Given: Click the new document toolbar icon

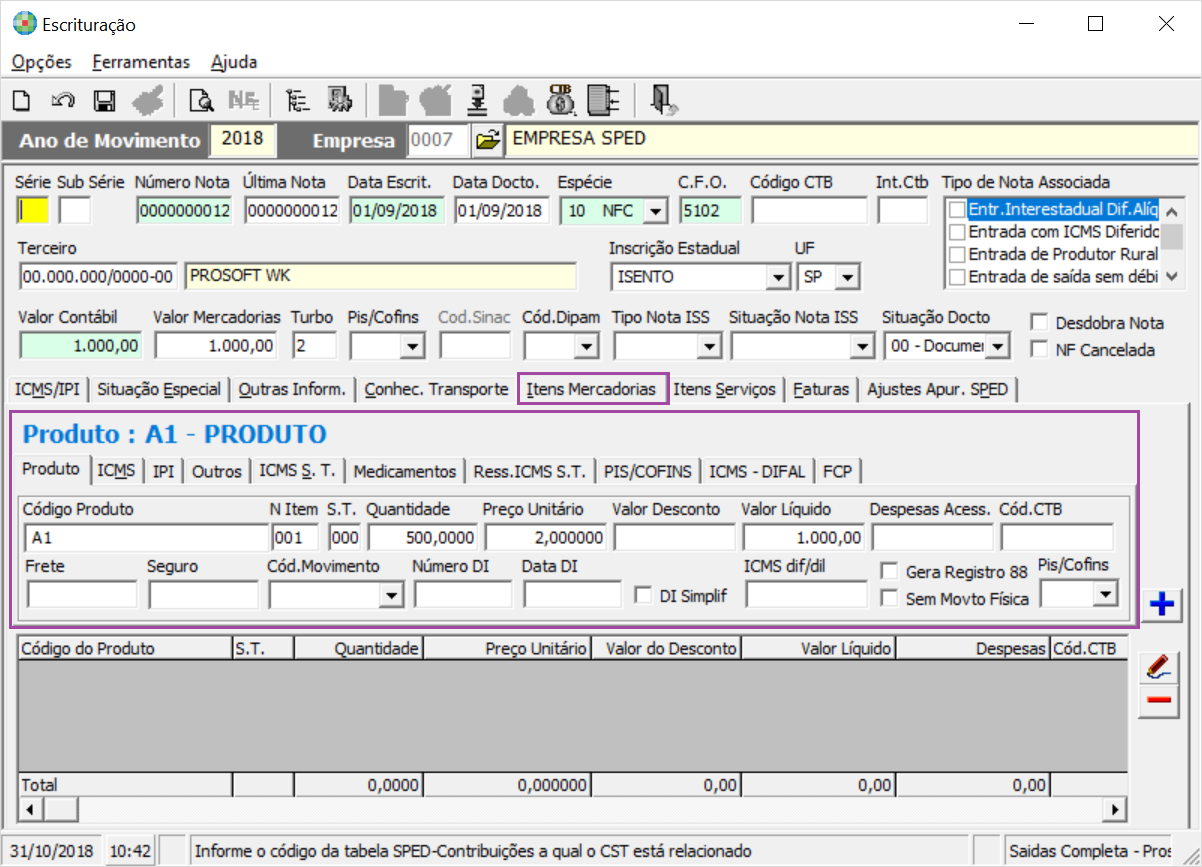Looking at the screenshot, I should 22,100.
